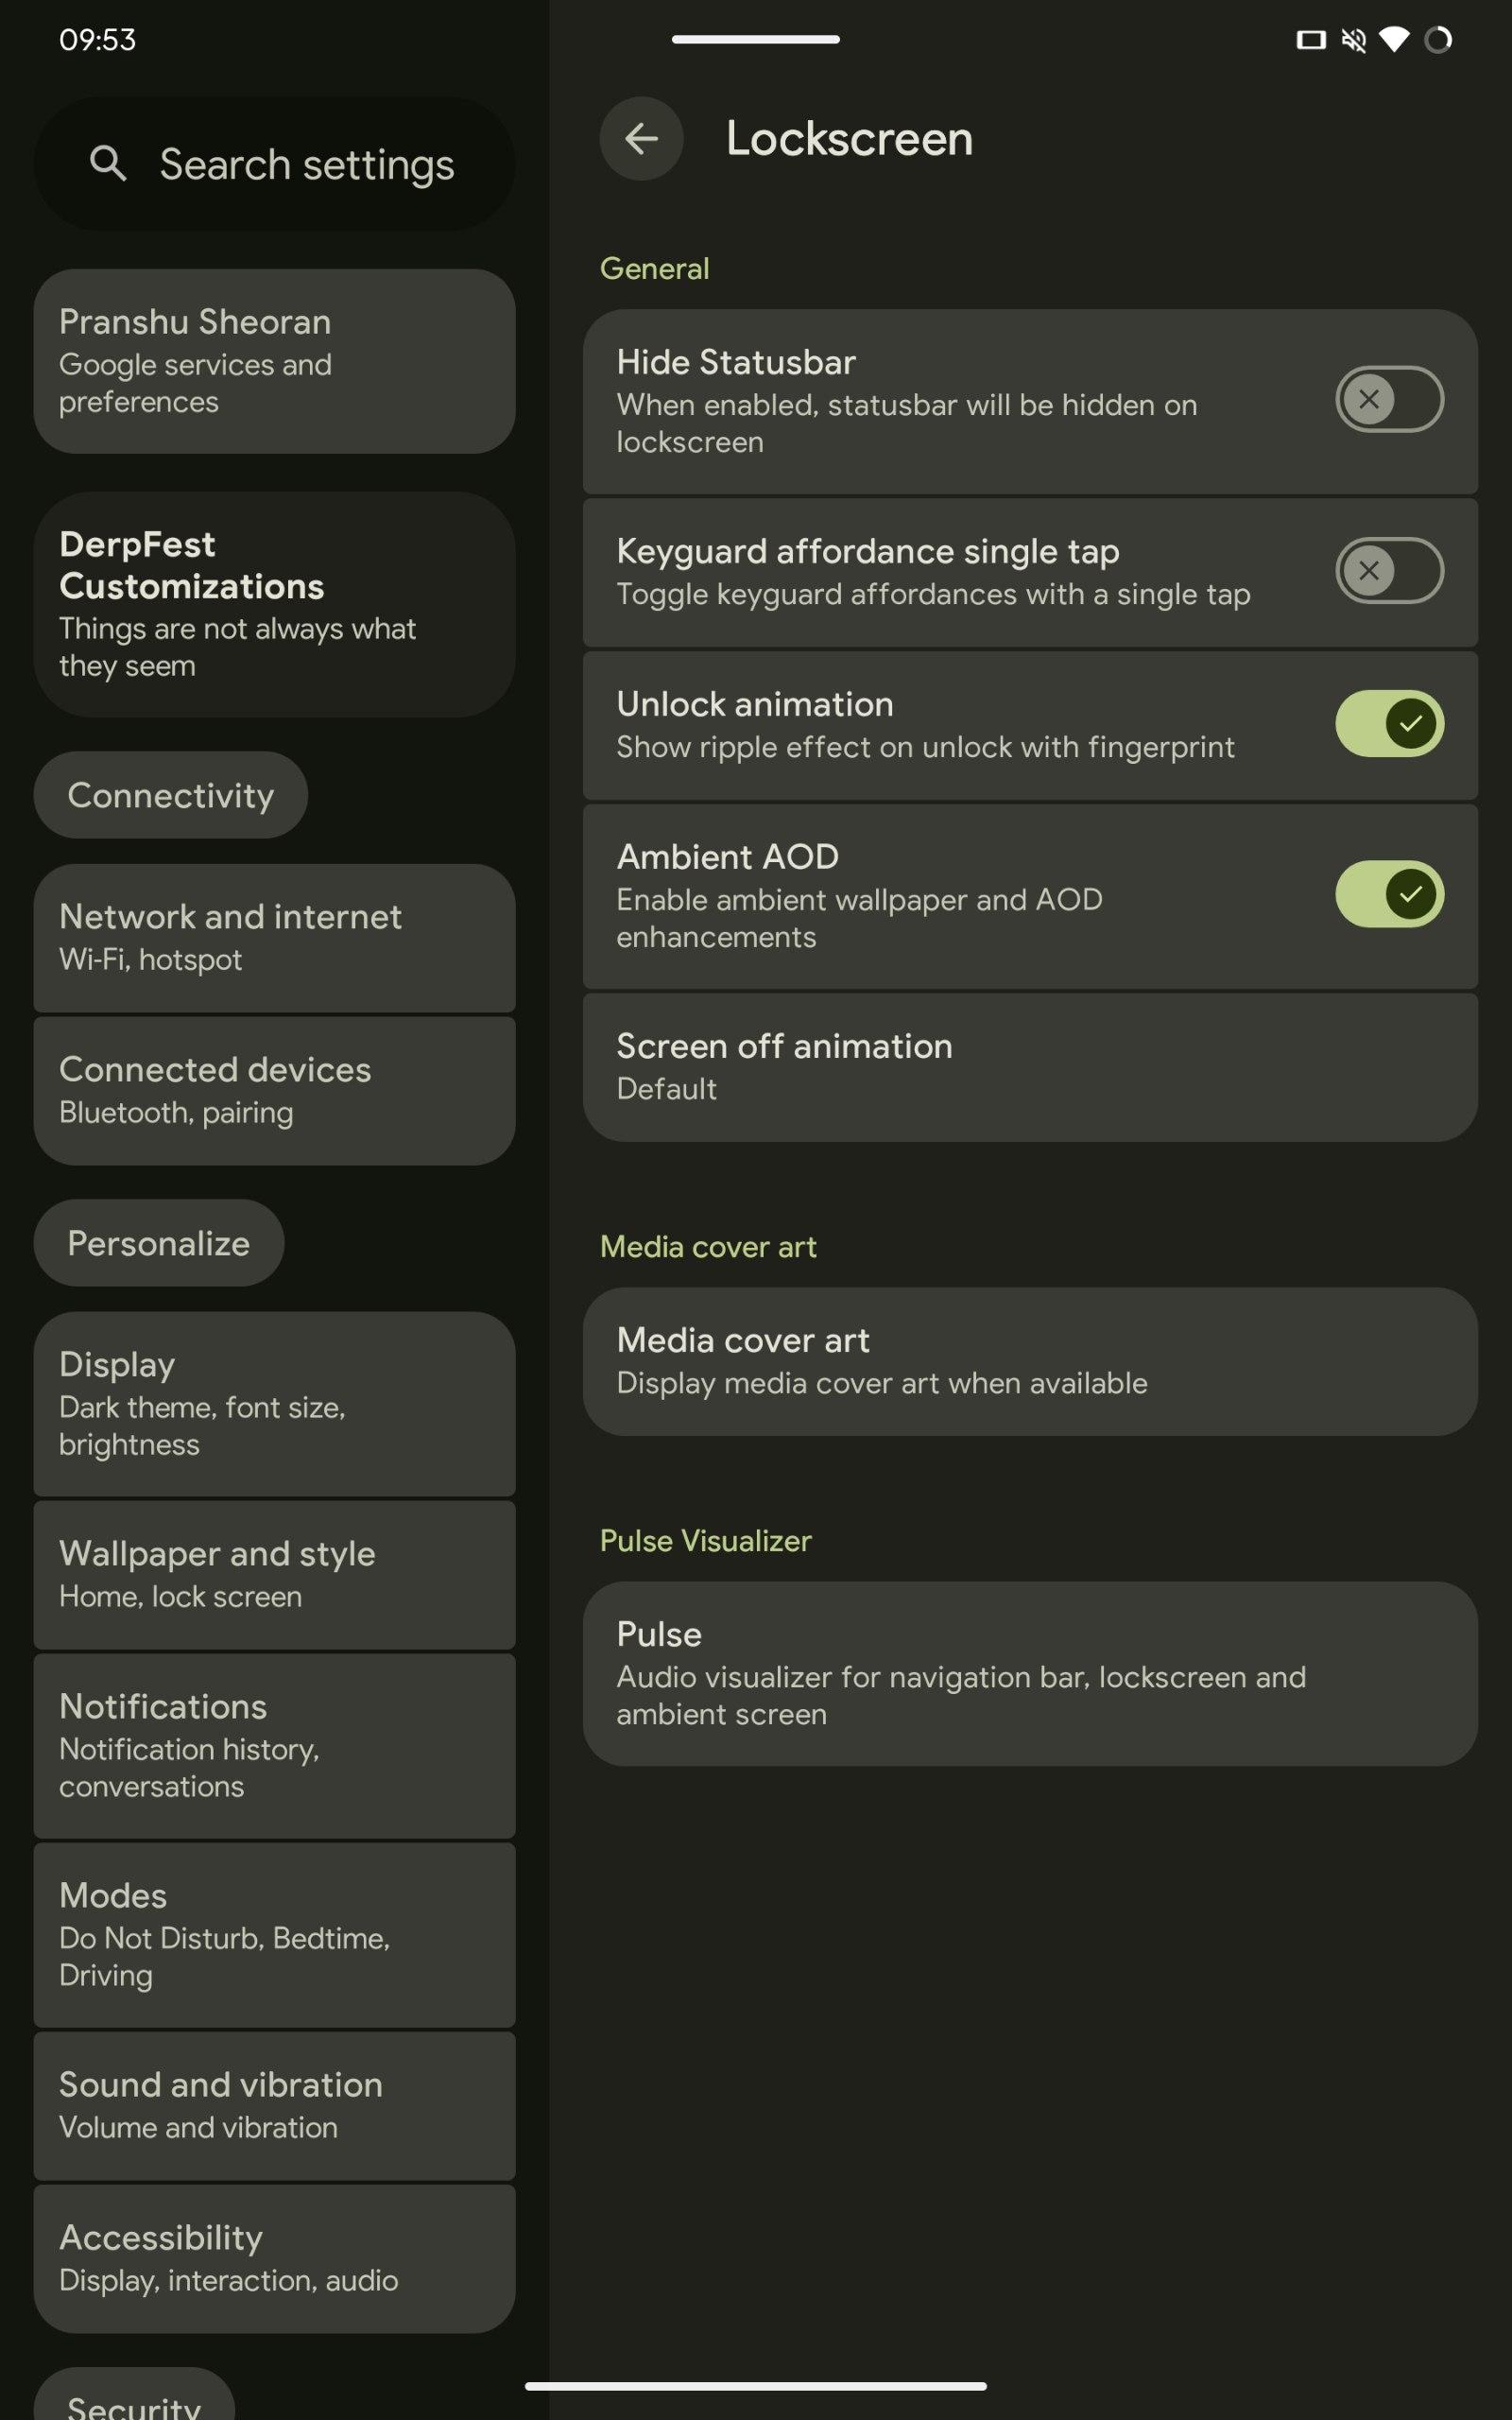
Task: Open Media cover art settings
Action: (1029, 1361)
